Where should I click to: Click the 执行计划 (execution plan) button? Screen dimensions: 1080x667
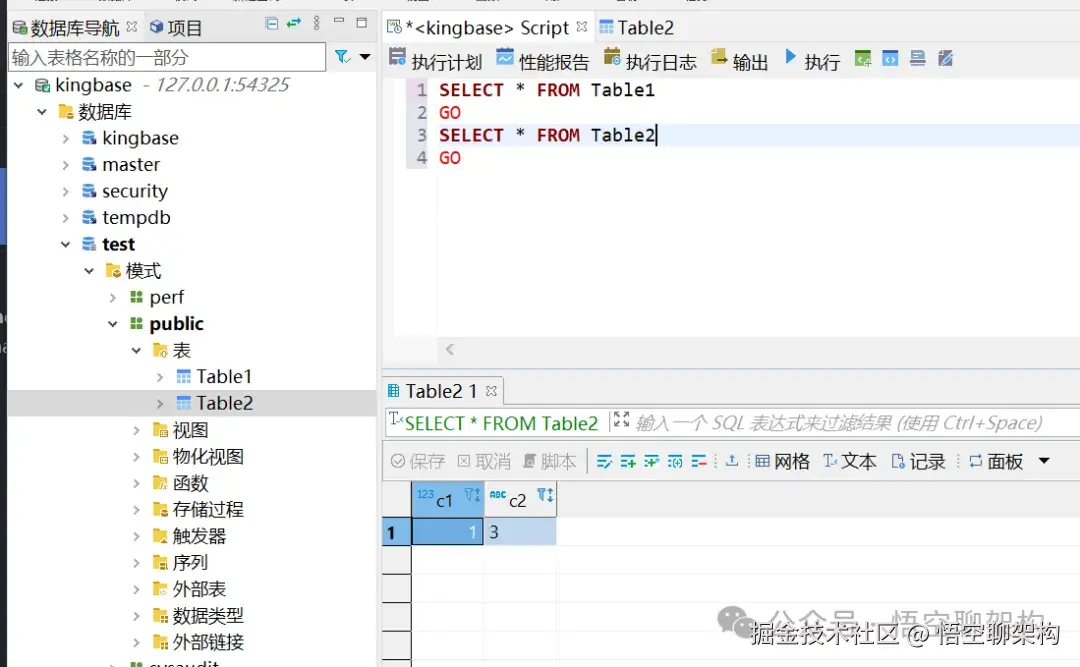point(435,61)
